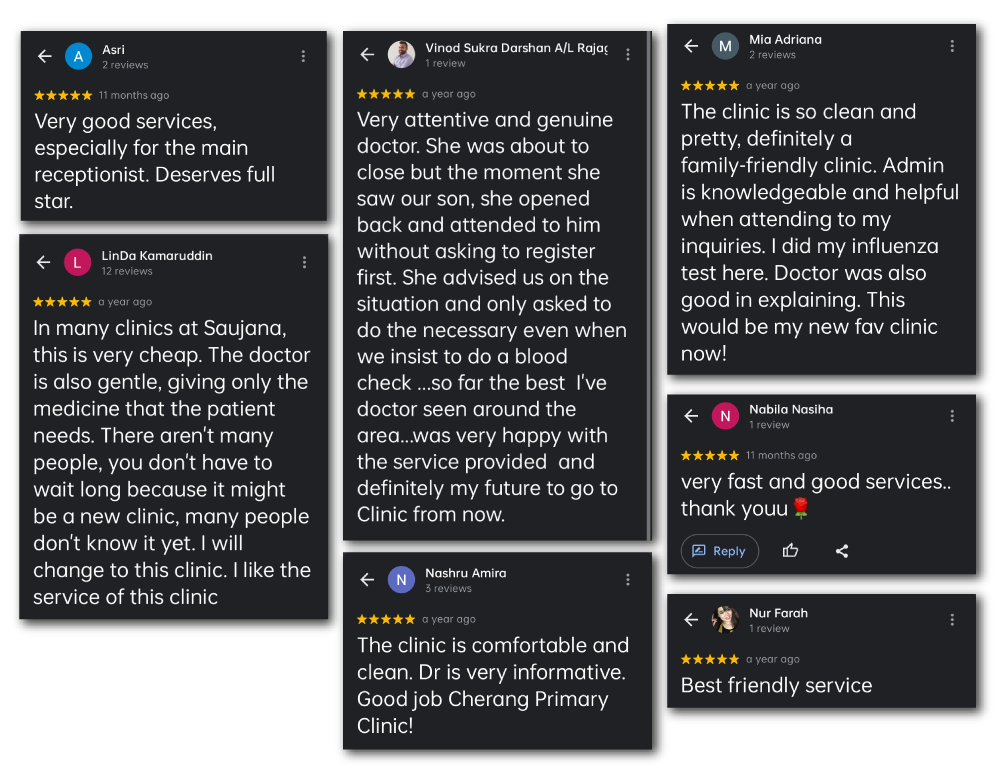Viewport: 1000px width, 783px height.
Task: Go back from Asri's review
Action: [x=44, y=56]
